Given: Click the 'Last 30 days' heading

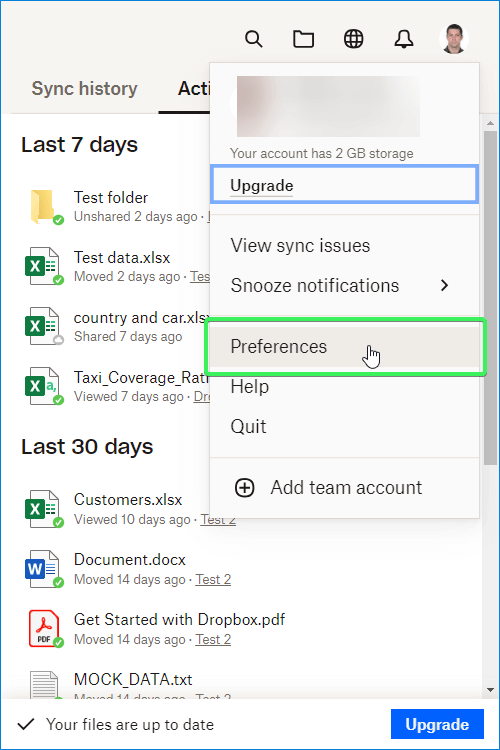Looking at the screenshot, I should click(x=87, y=446).
